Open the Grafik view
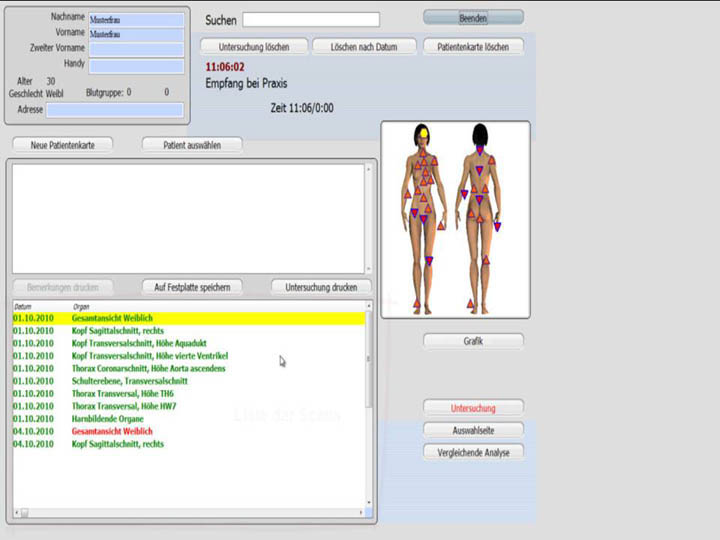The image size is (720, 540). 473,341
